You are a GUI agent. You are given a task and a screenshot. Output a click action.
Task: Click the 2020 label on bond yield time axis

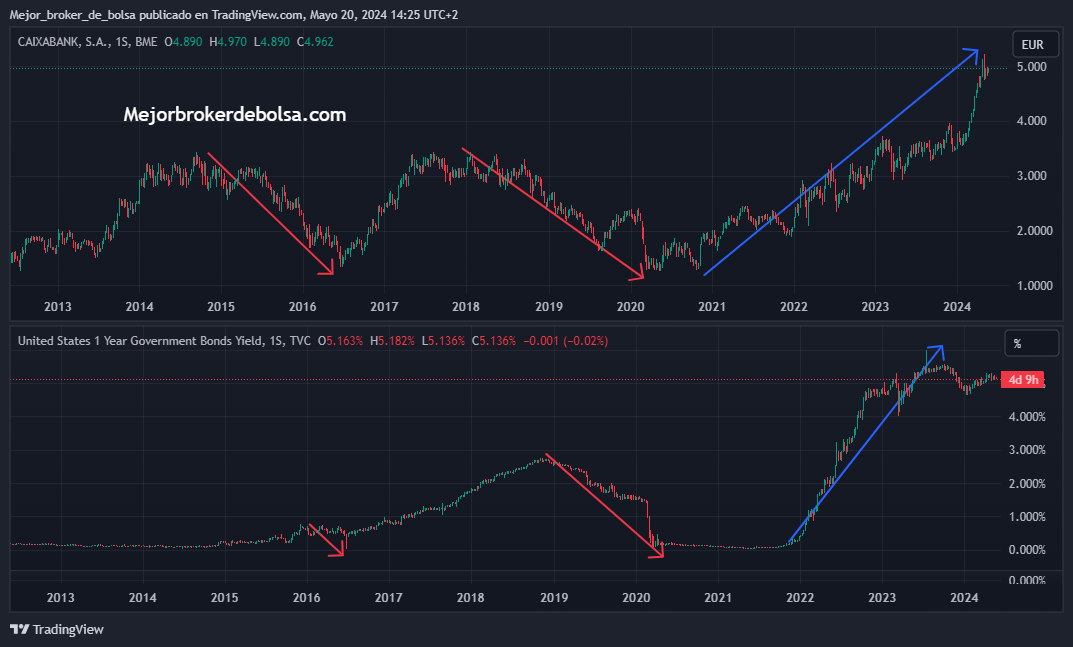636,598
